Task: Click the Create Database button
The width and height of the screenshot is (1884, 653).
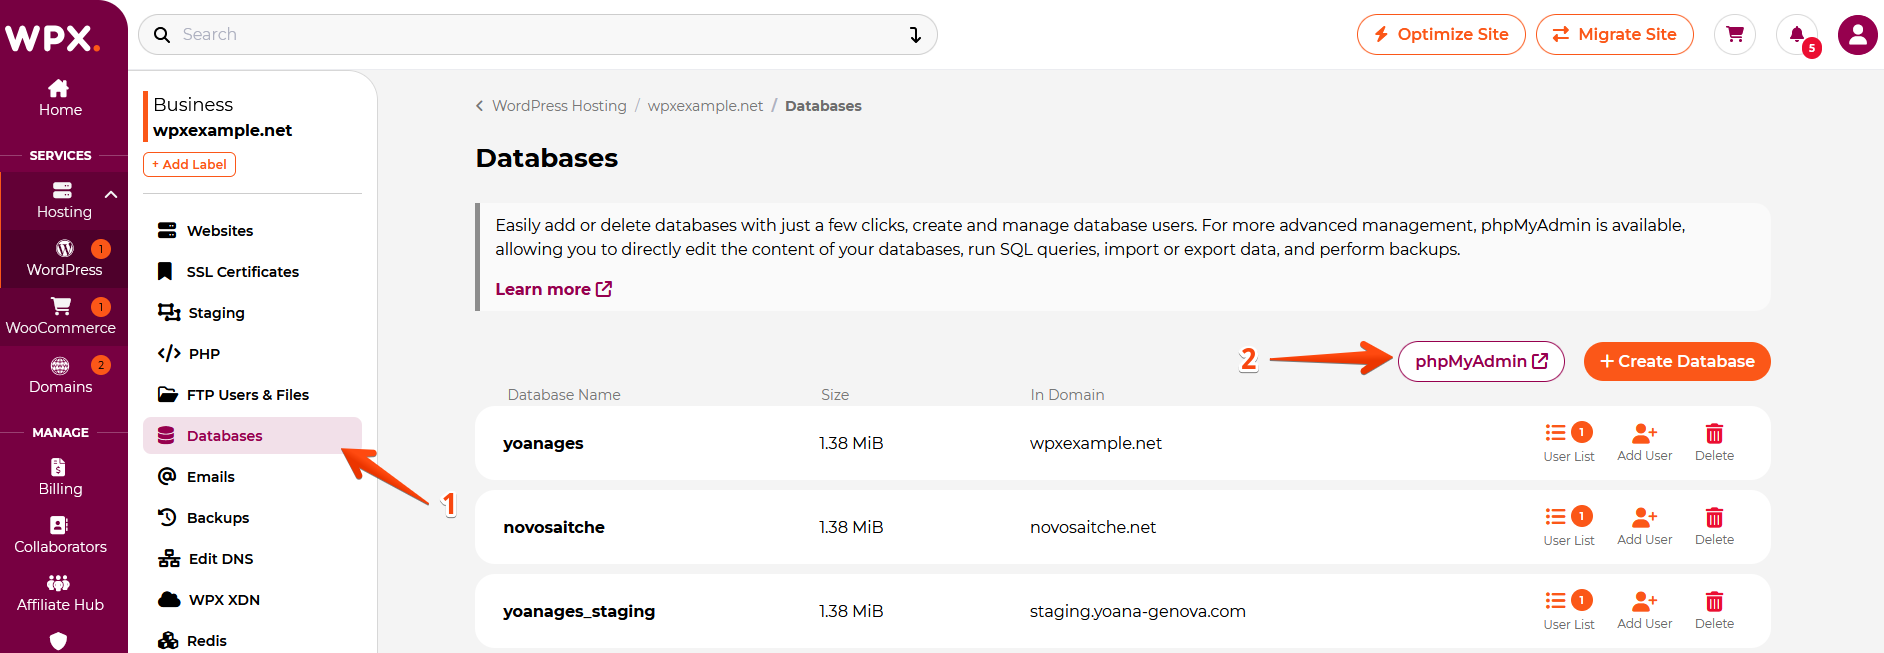Action: tap(1676, 361)
